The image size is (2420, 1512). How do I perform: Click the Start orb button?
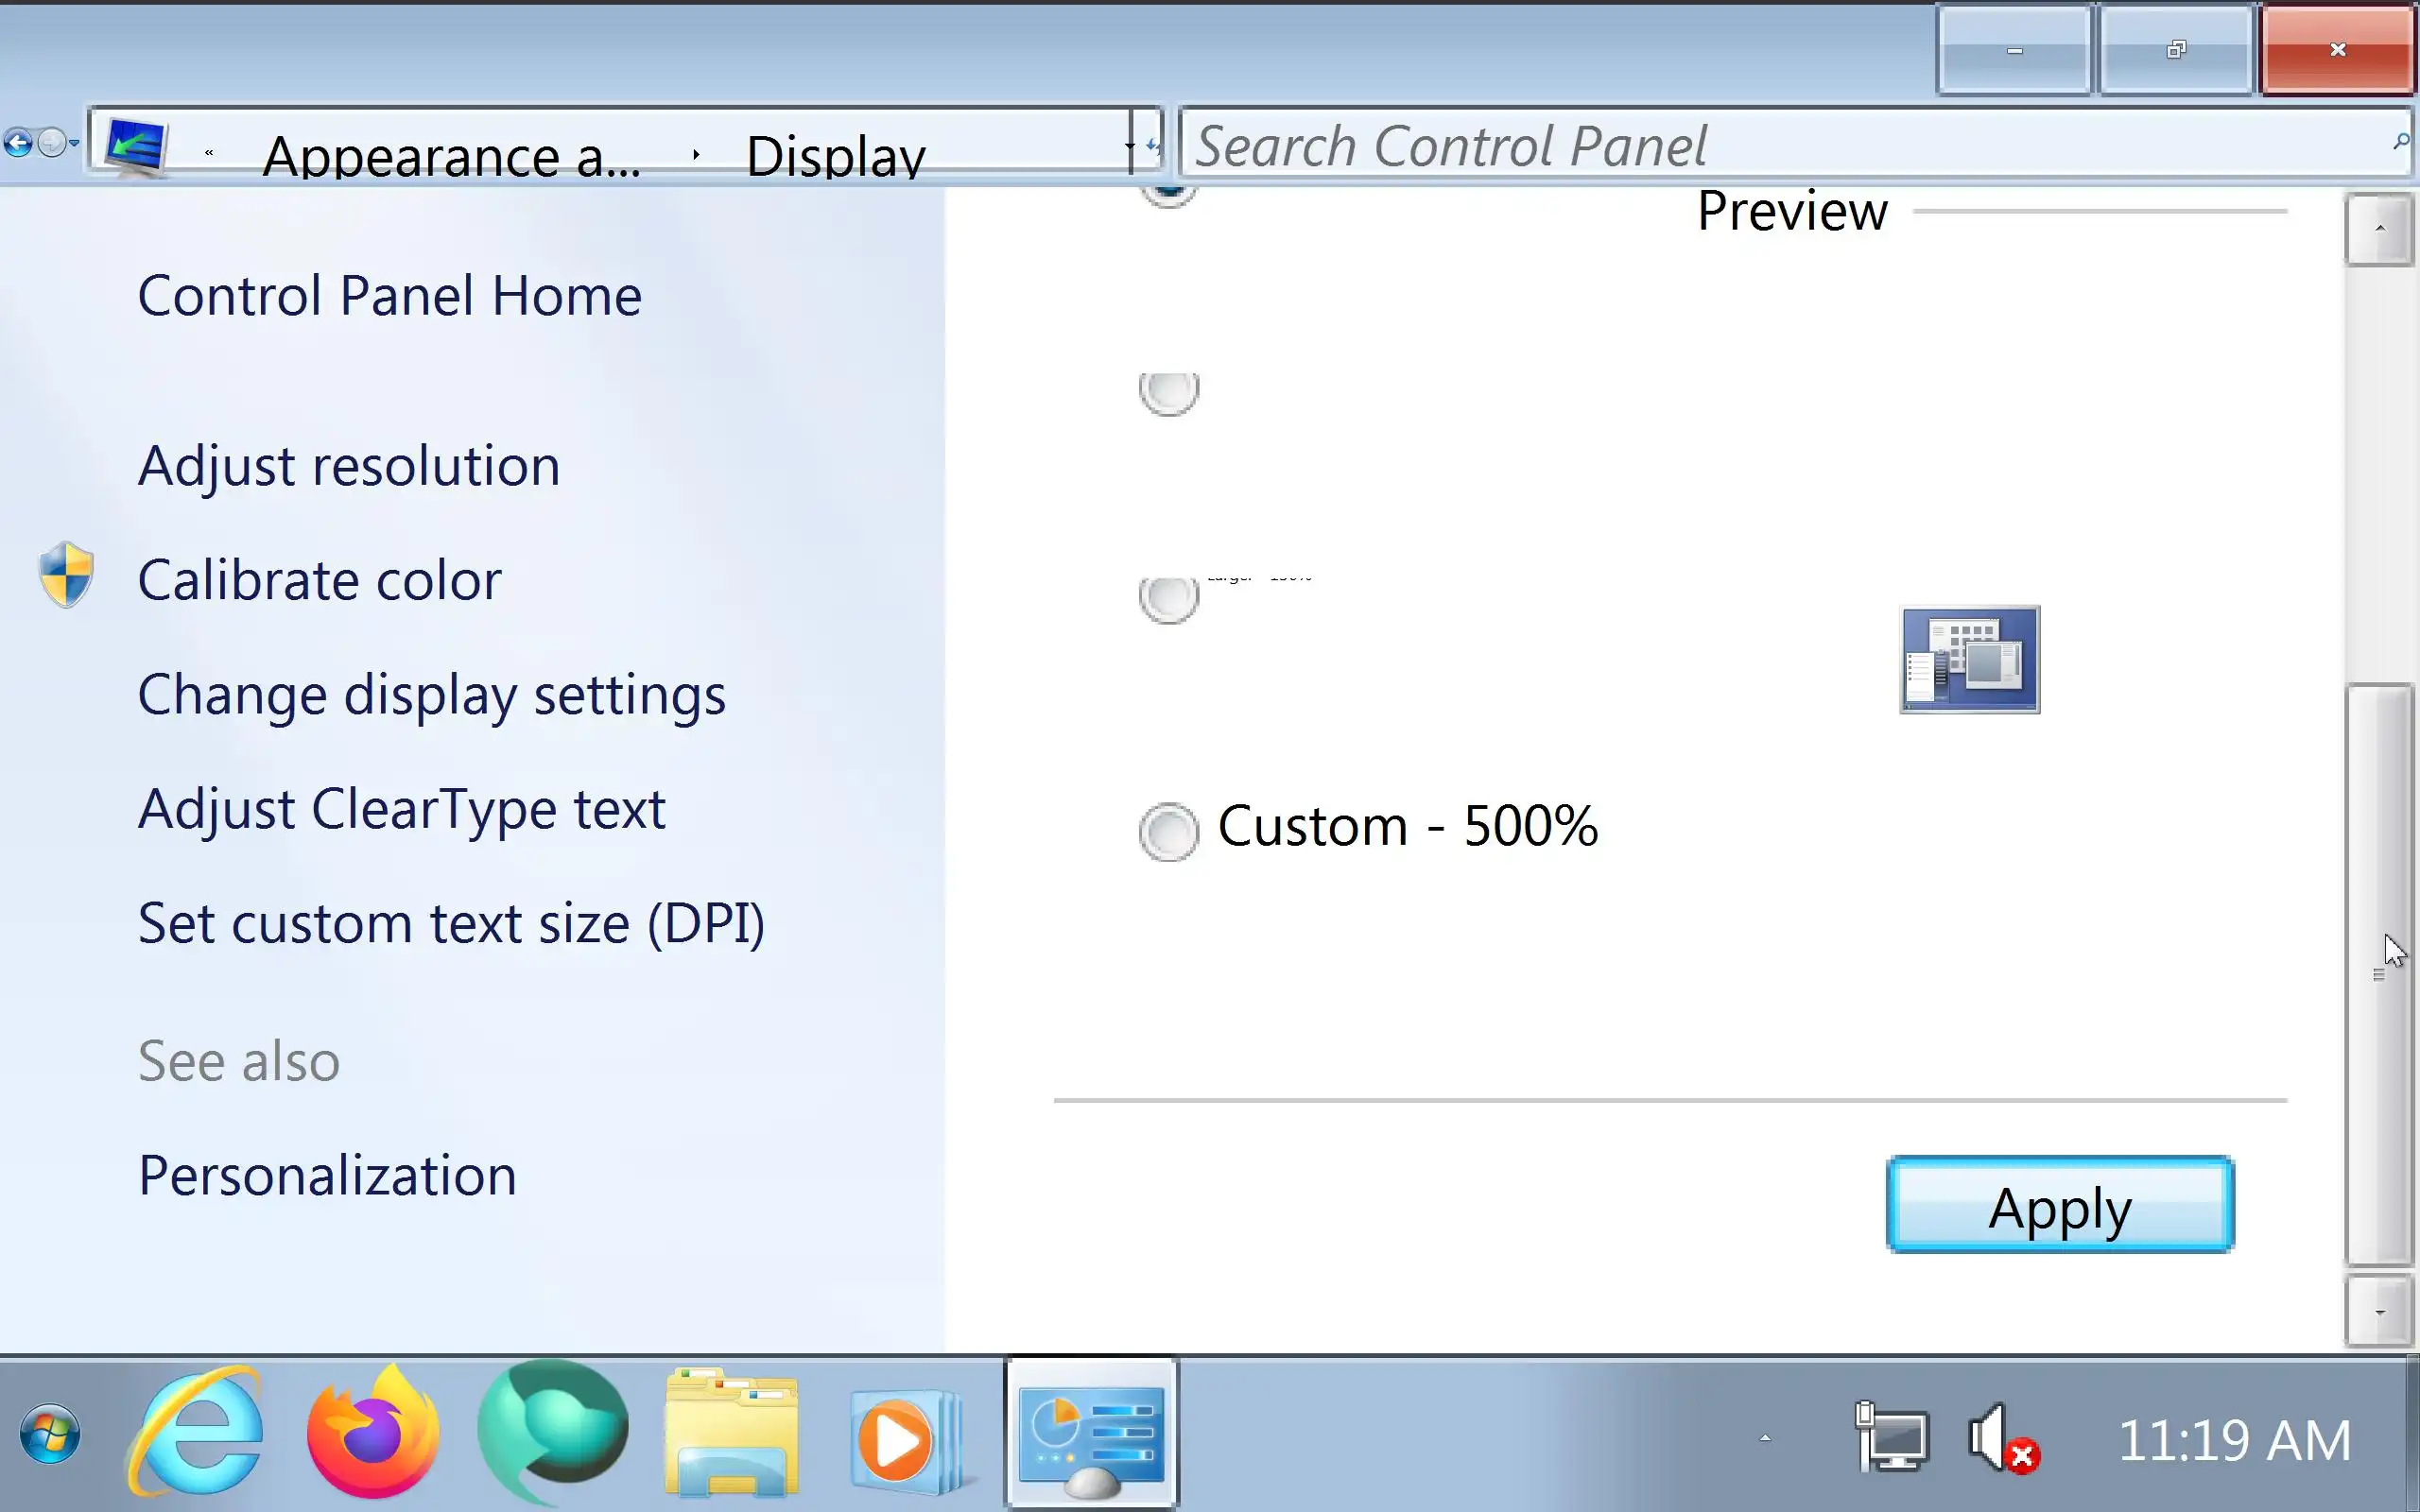pyautogui.click(x=50, y=1434)
